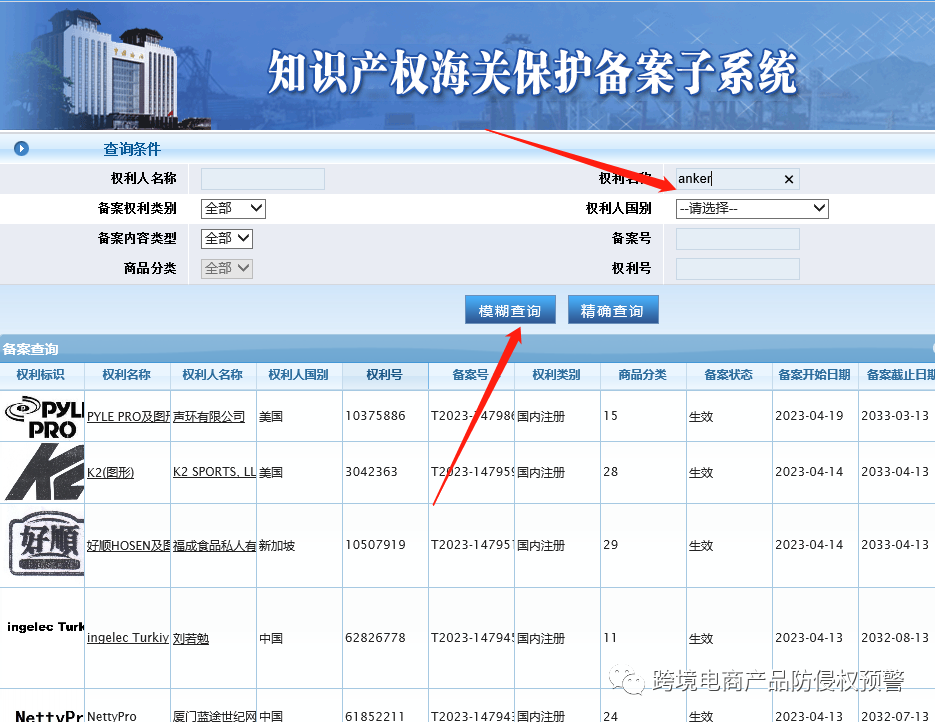The image size is (935, 722).
Task: Click the input field containing anker
Action: pos(738,179)
